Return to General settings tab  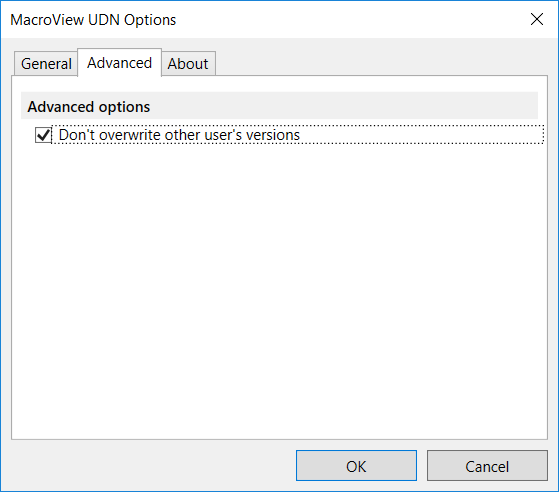tap(46, 64)
